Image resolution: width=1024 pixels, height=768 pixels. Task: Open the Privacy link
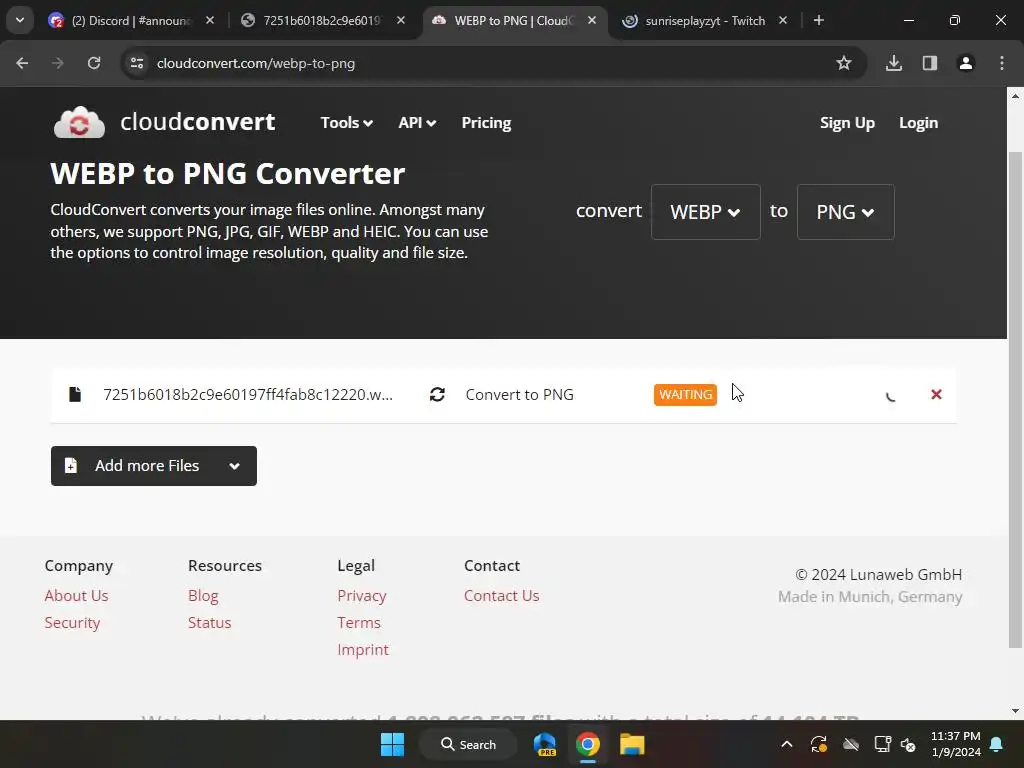pos(362,596)
